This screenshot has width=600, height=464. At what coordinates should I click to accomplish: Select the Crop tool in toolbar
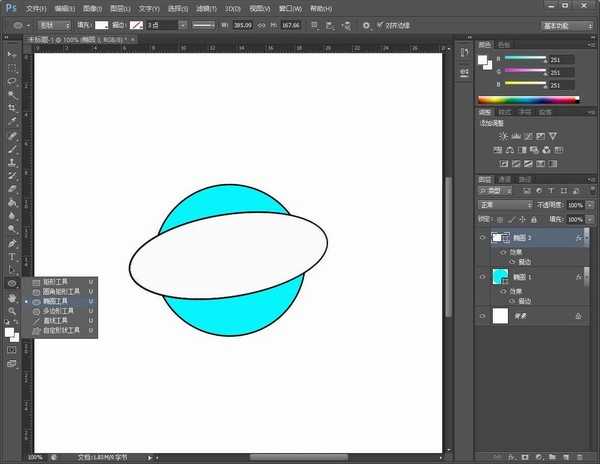12,107
